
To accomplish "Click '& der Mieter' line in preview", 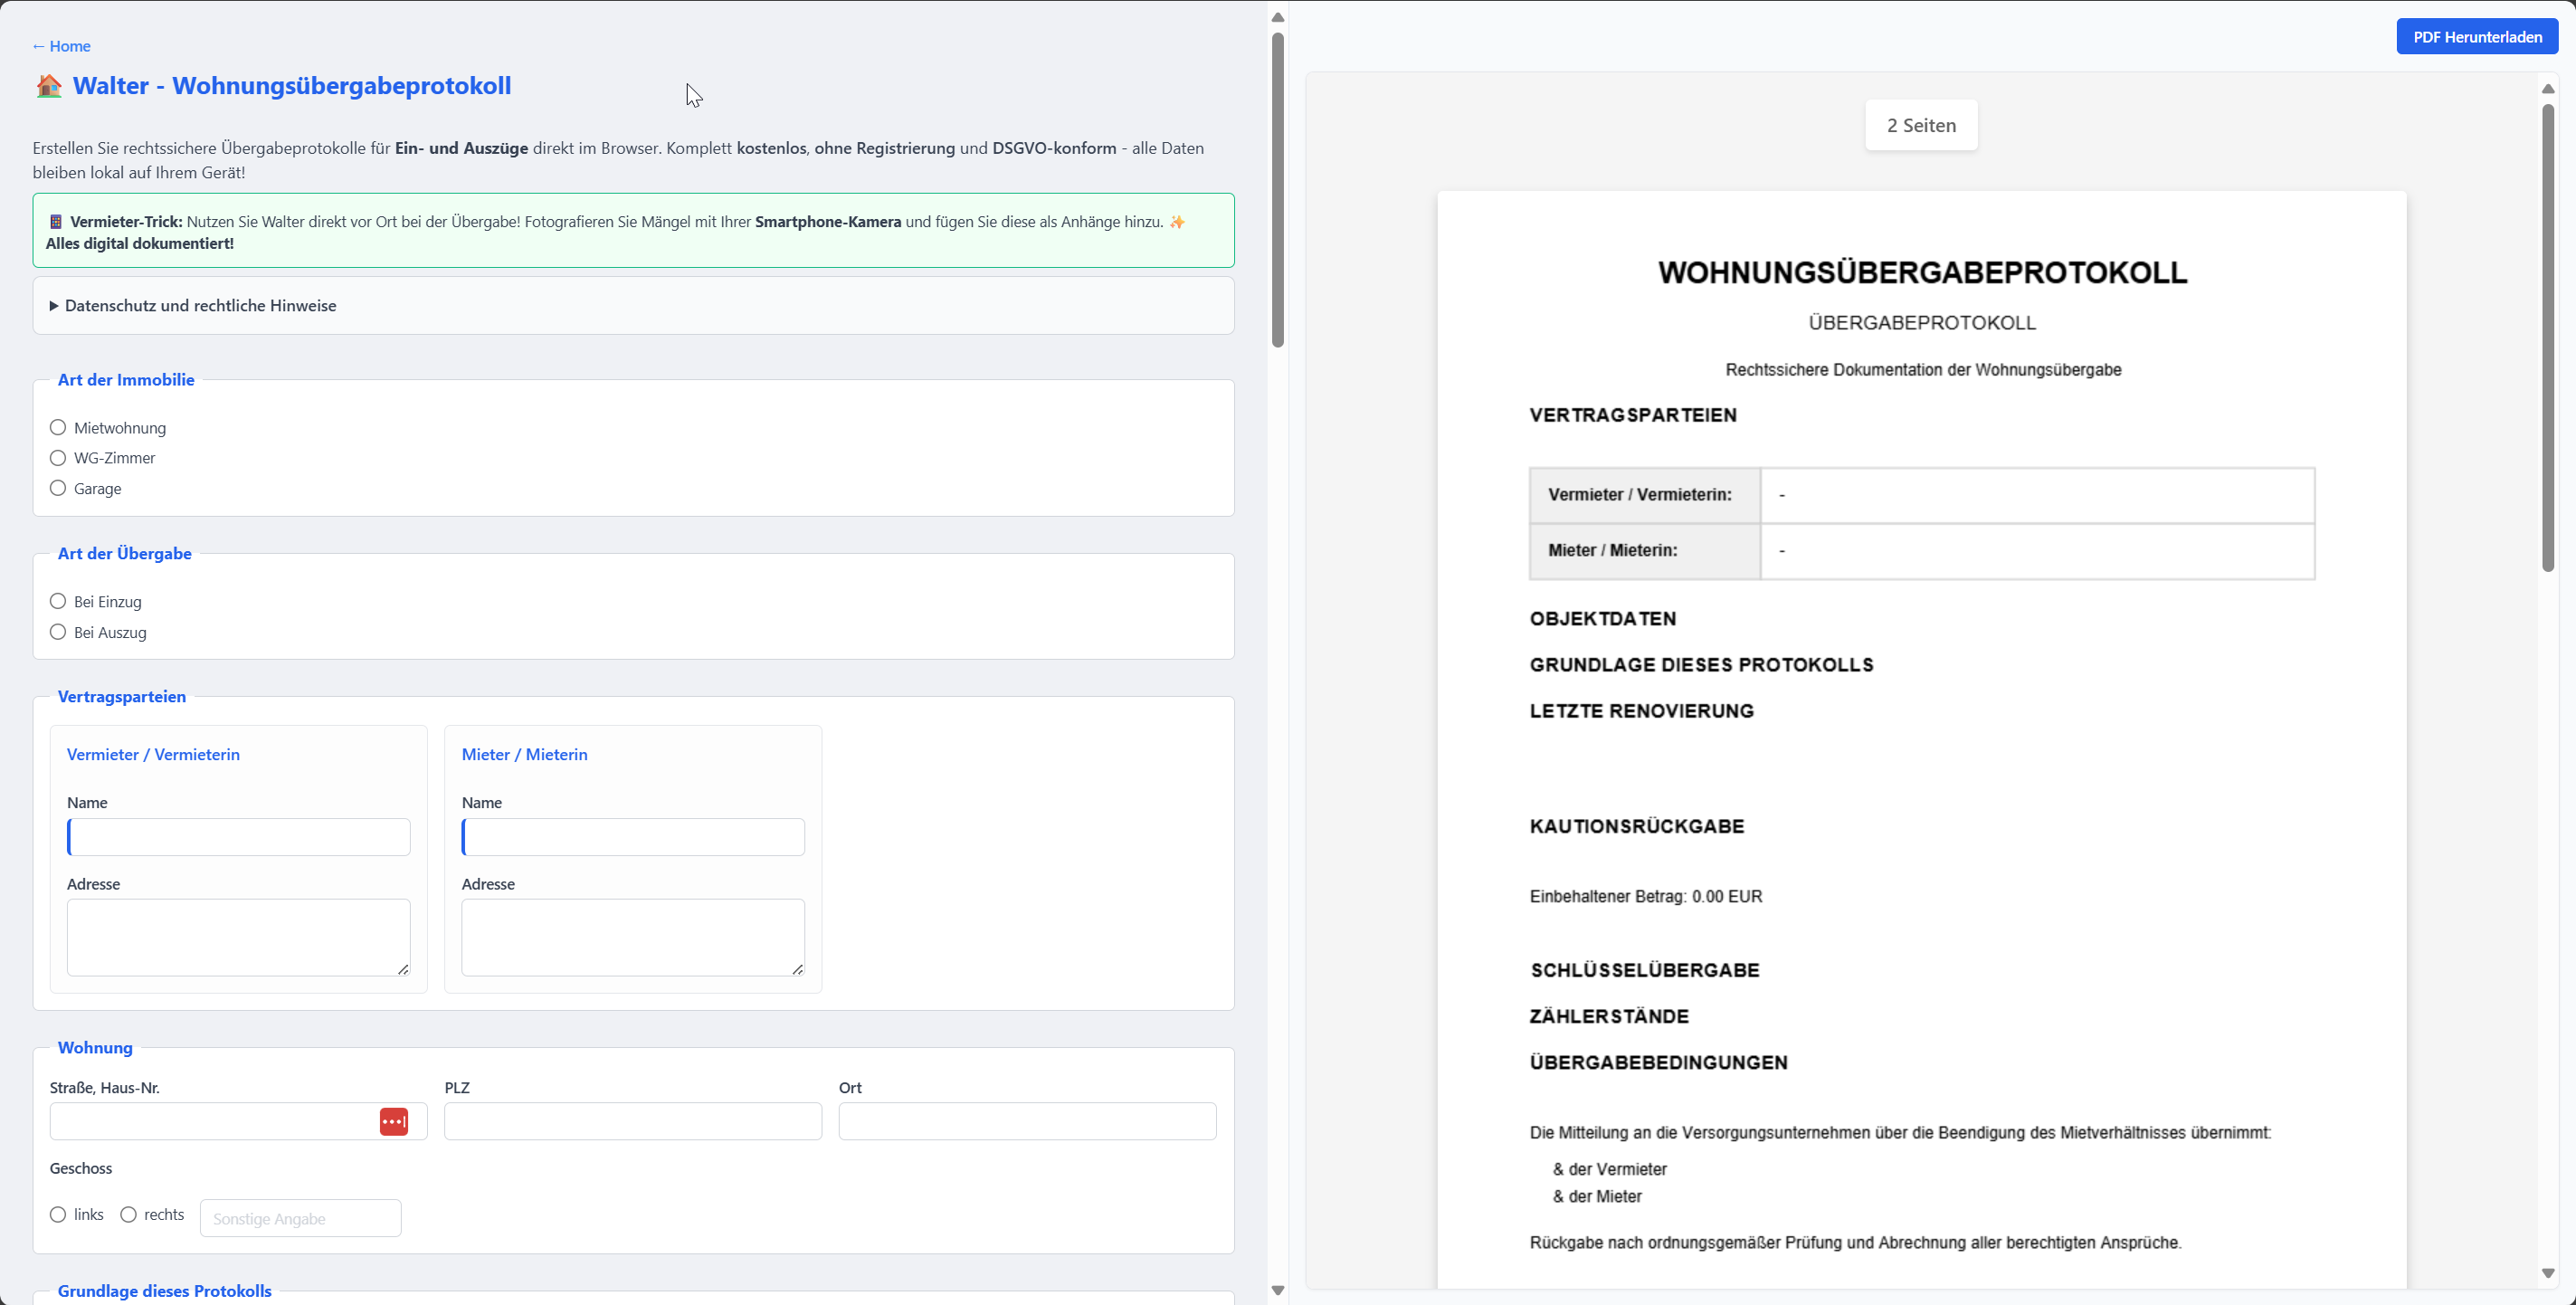I will (1597, 1197).
